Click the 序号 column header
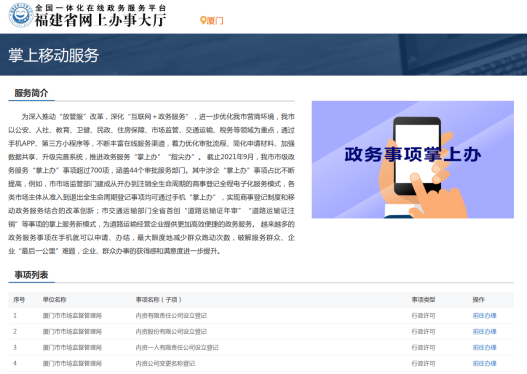The image size is (527, 374). pyautogui.click(x=19, y=299)
